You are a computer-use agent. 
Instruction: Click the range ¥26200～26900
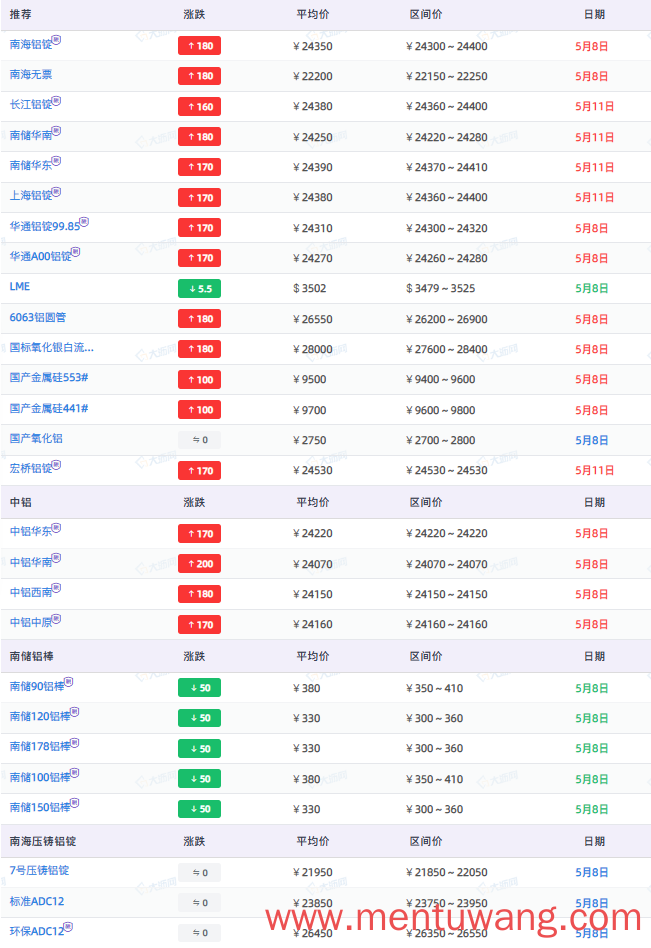click(x=447, y=319)
